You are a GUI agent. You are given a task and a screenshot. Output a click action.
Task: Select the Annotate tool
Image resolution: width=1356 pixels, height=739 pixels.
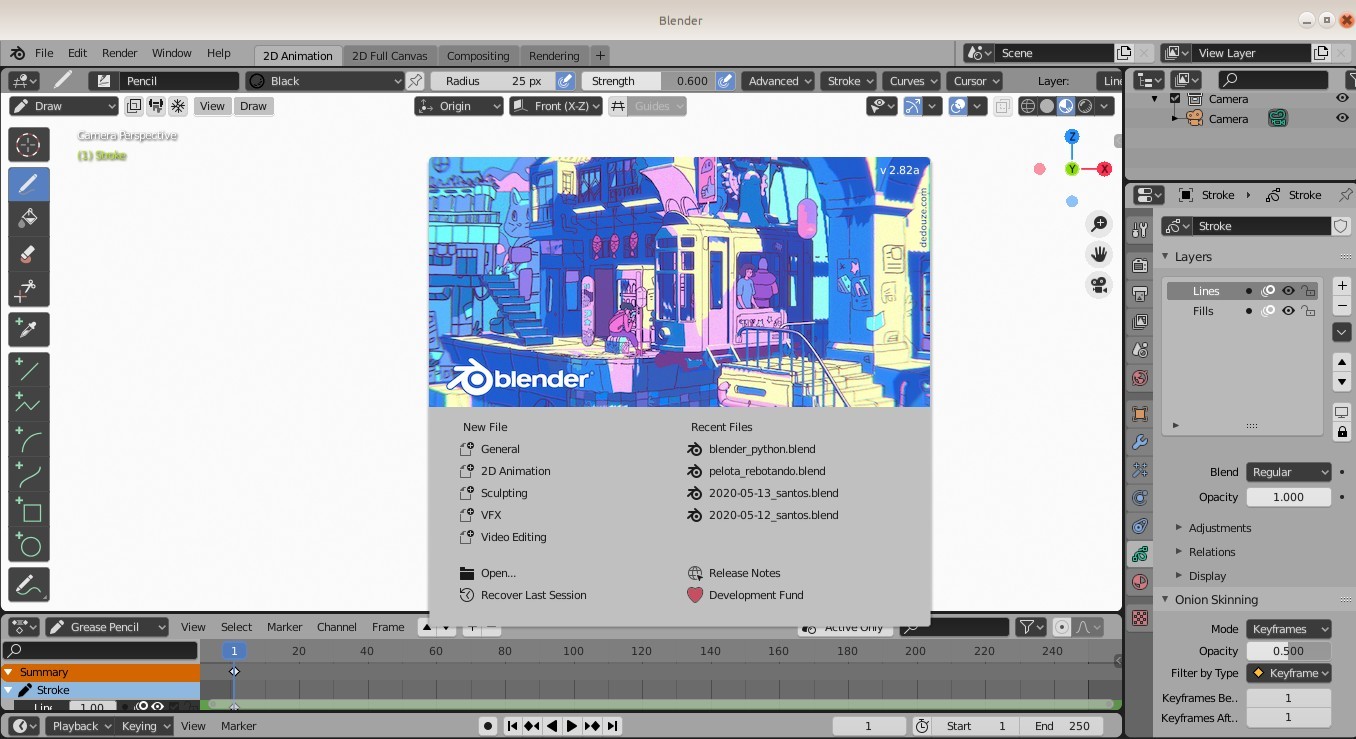point(29,585)
